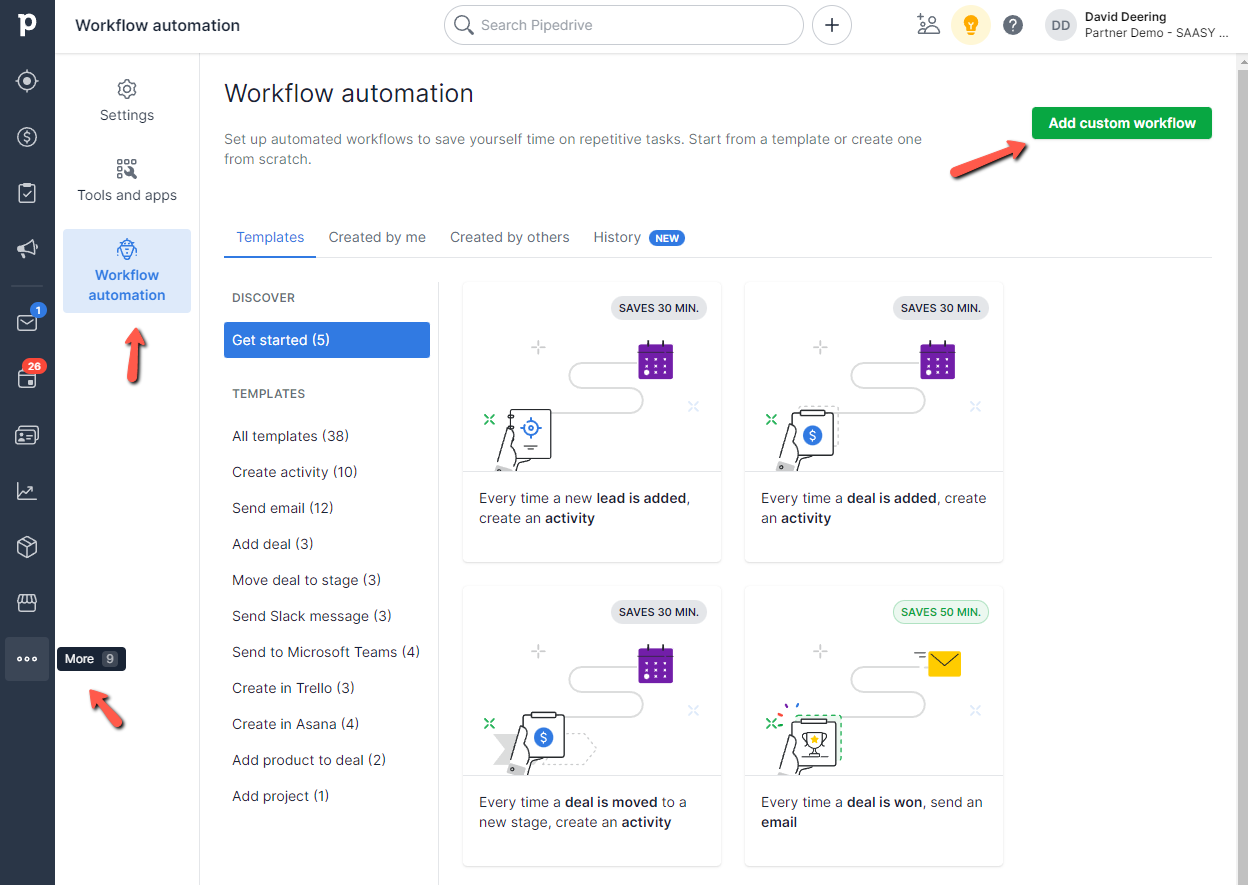Open Leads from the target icon

[27, 81]
